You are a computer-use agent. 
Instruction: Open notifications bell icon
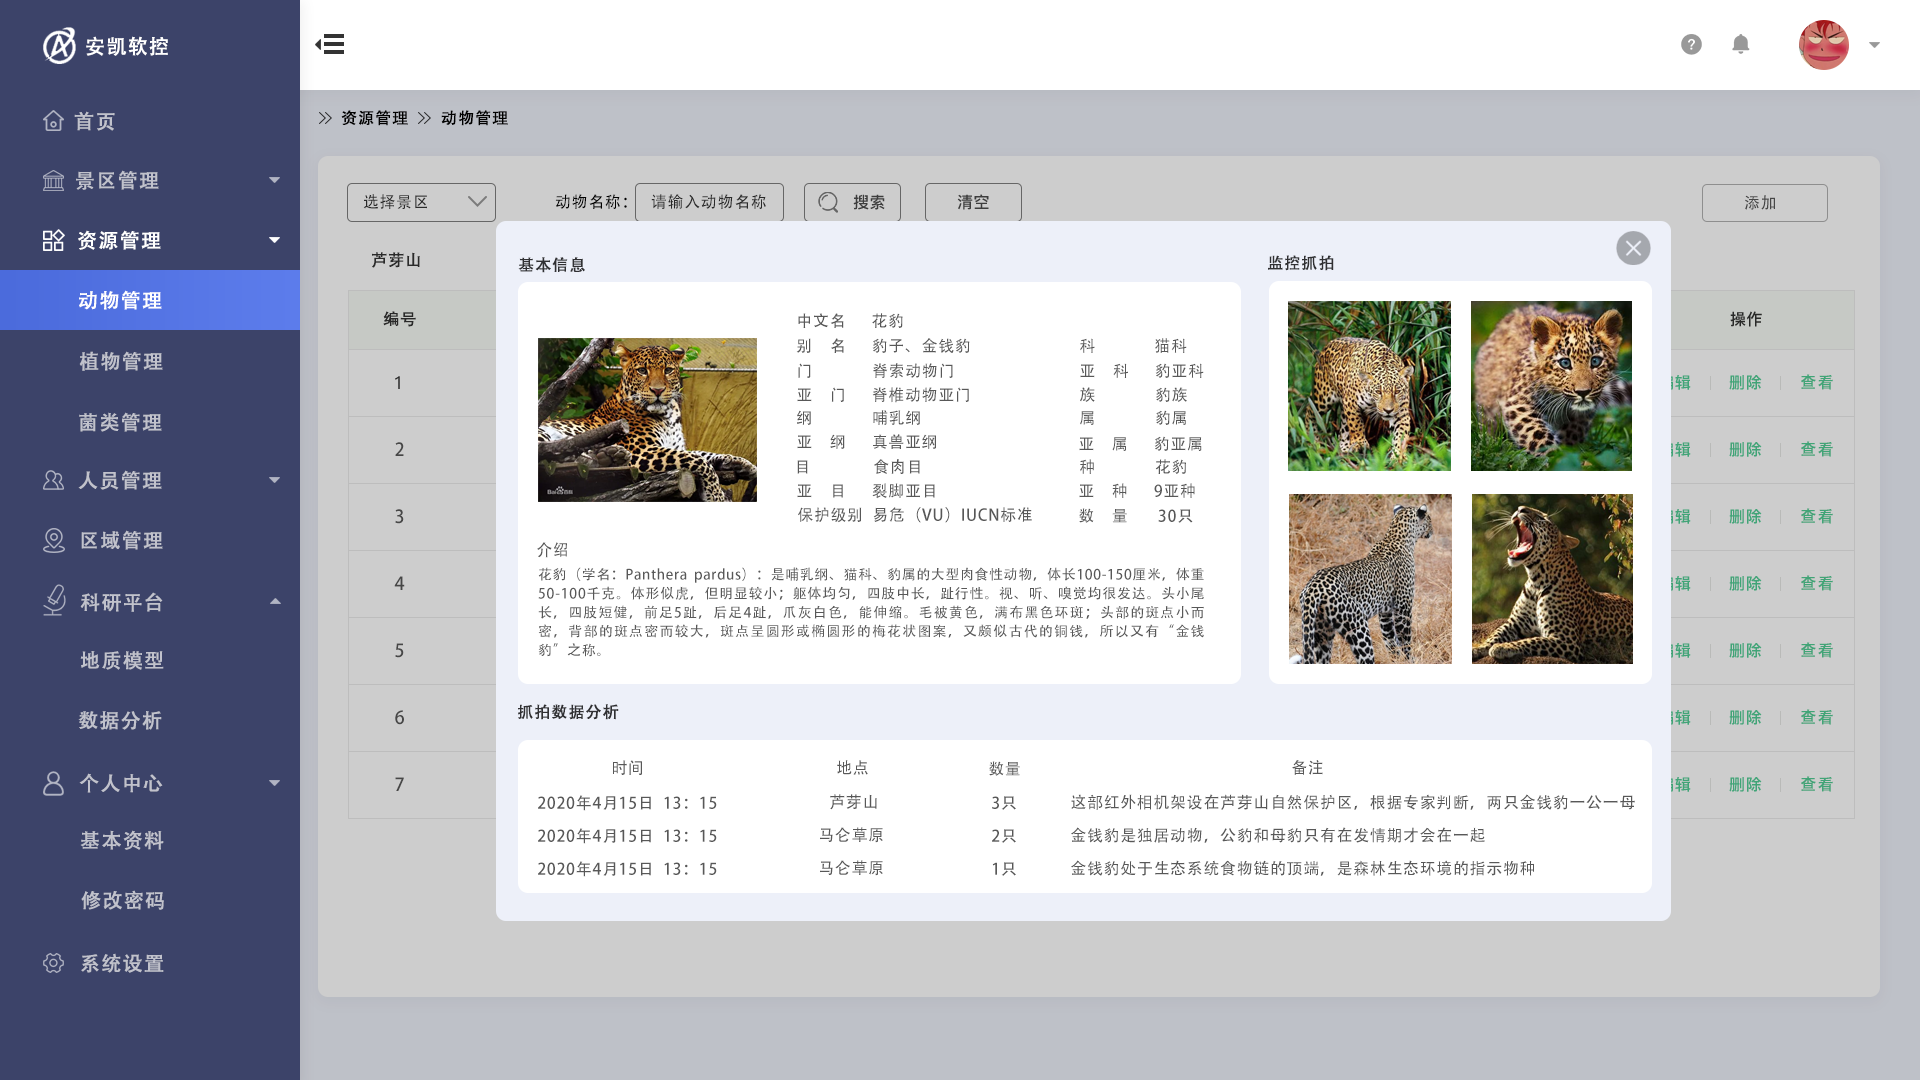point(1741,44)
